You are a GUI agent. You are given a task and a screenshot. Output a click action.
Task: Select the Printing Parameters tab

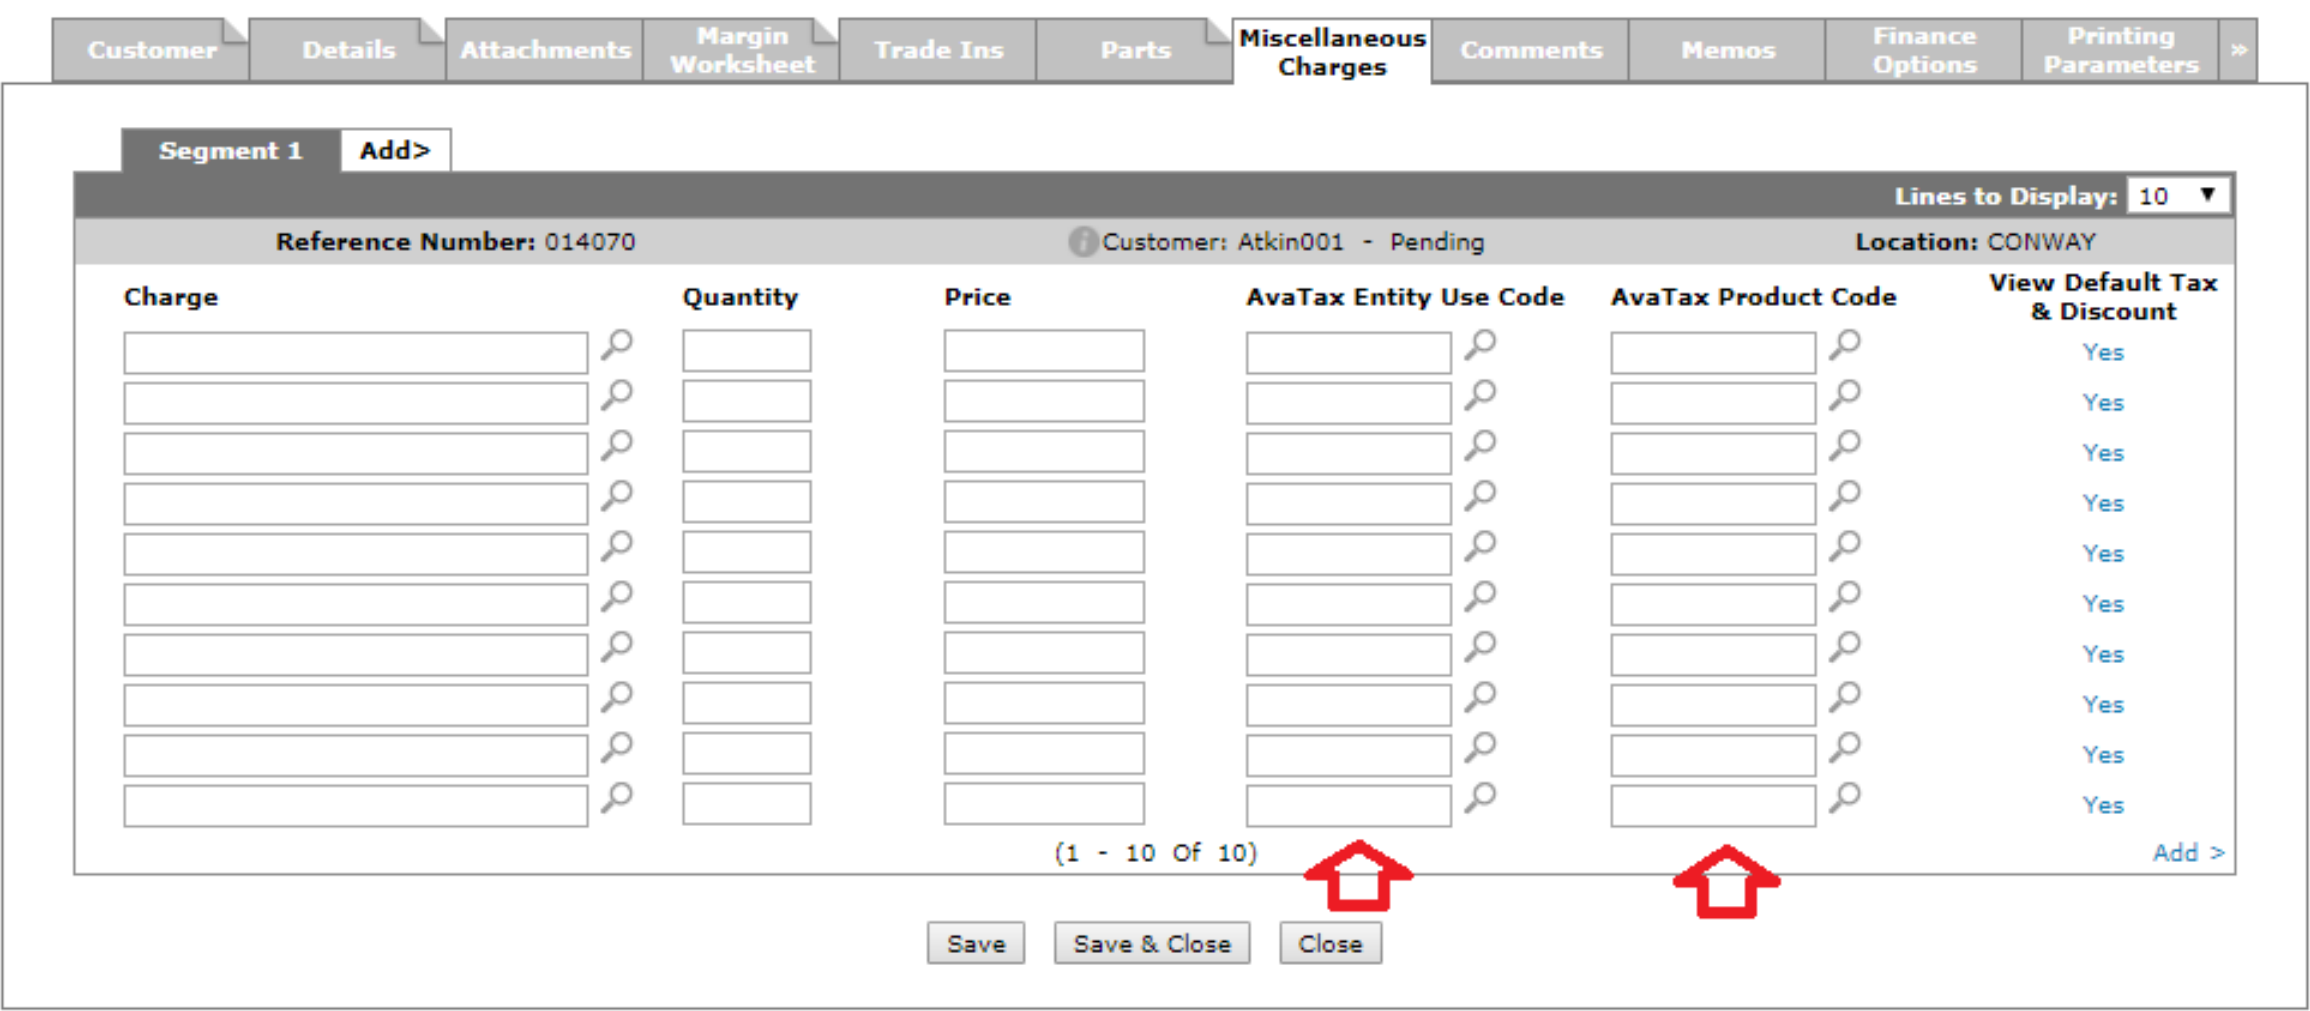click(2120, 50)
